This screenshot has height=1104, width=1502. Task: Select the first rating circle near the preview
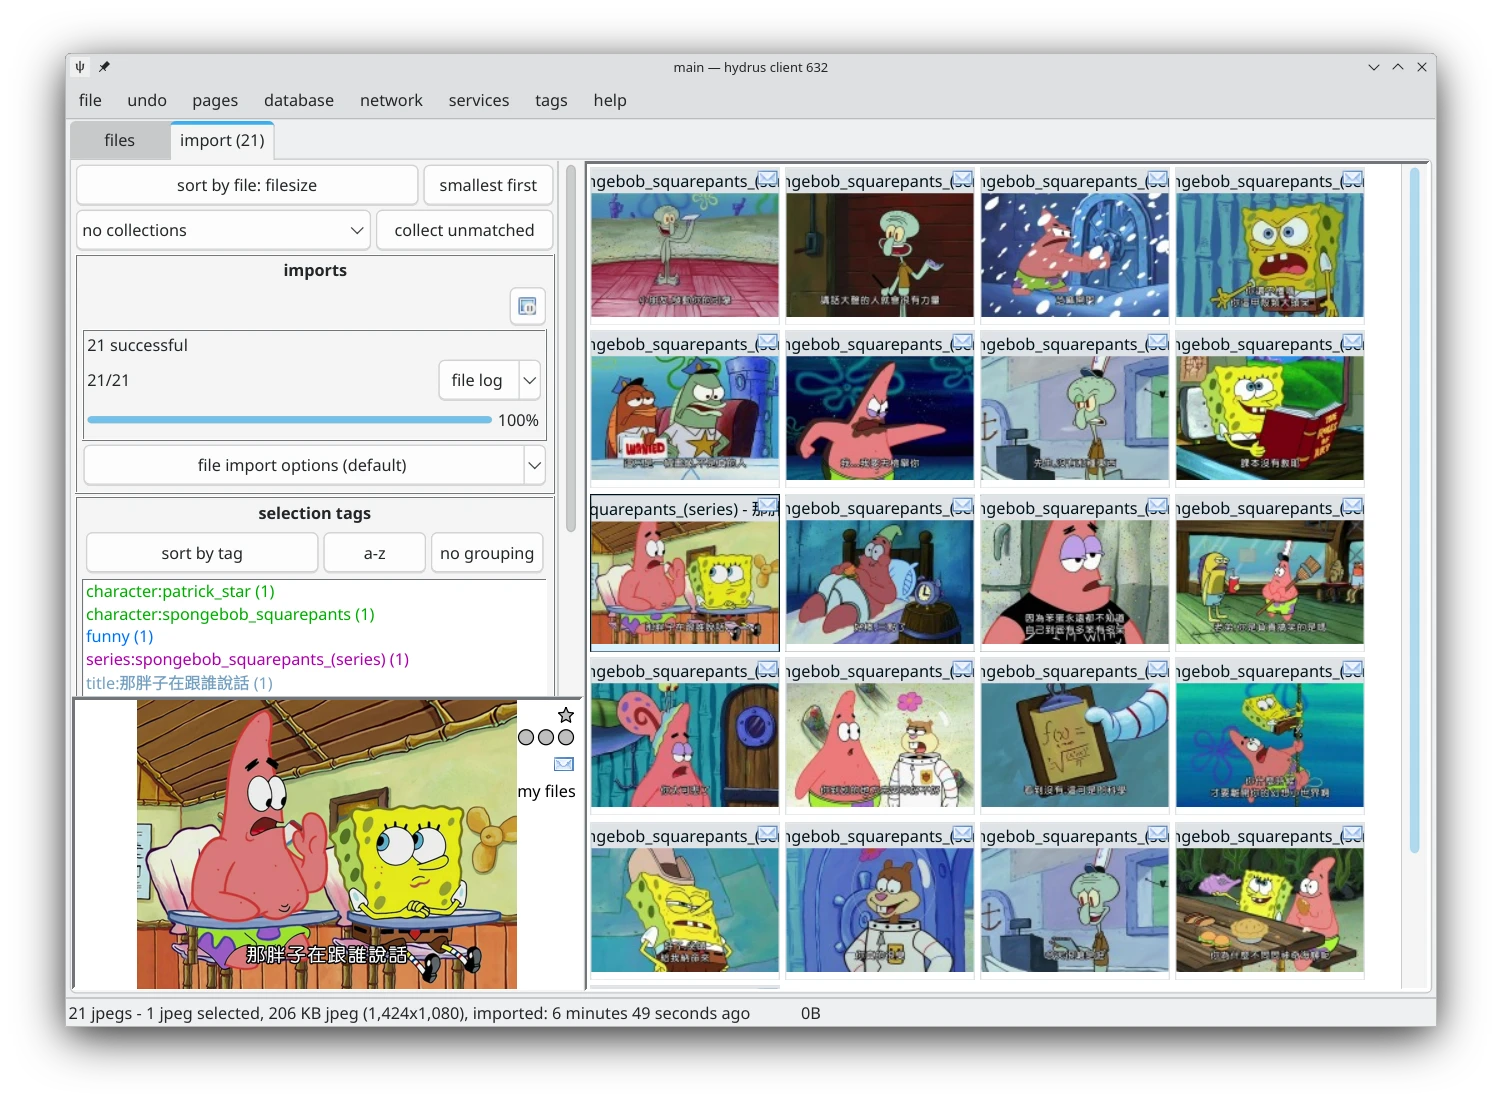click(524, 737)
